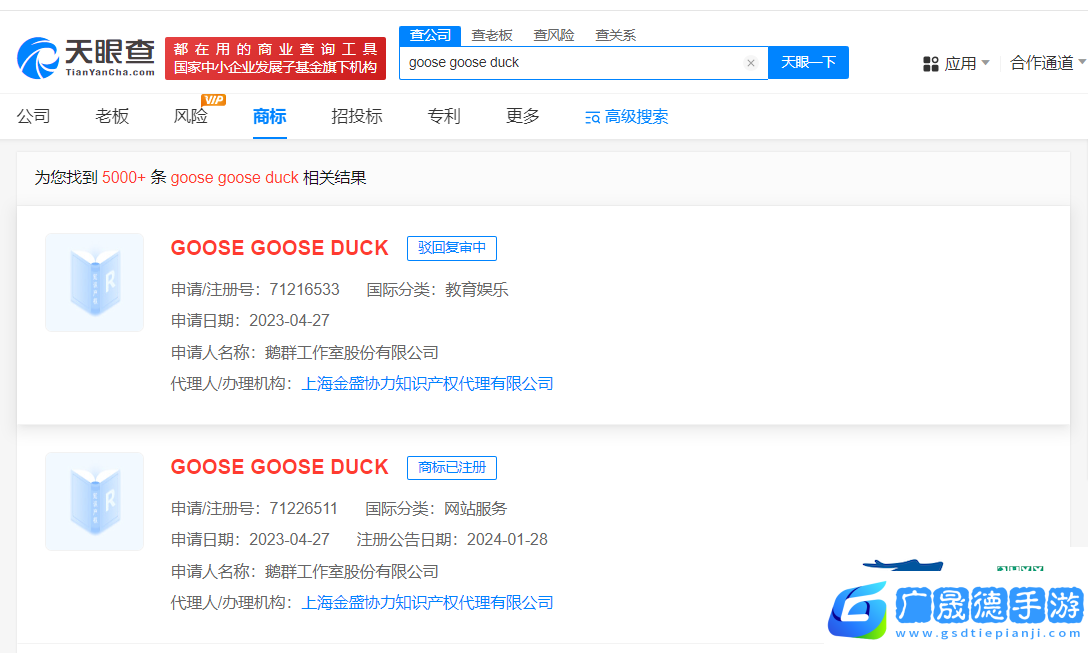This screenshot has height=653, width=1088.
Task: Click 国际分类: 网站服务 text
Action: [x=436, y=509]
